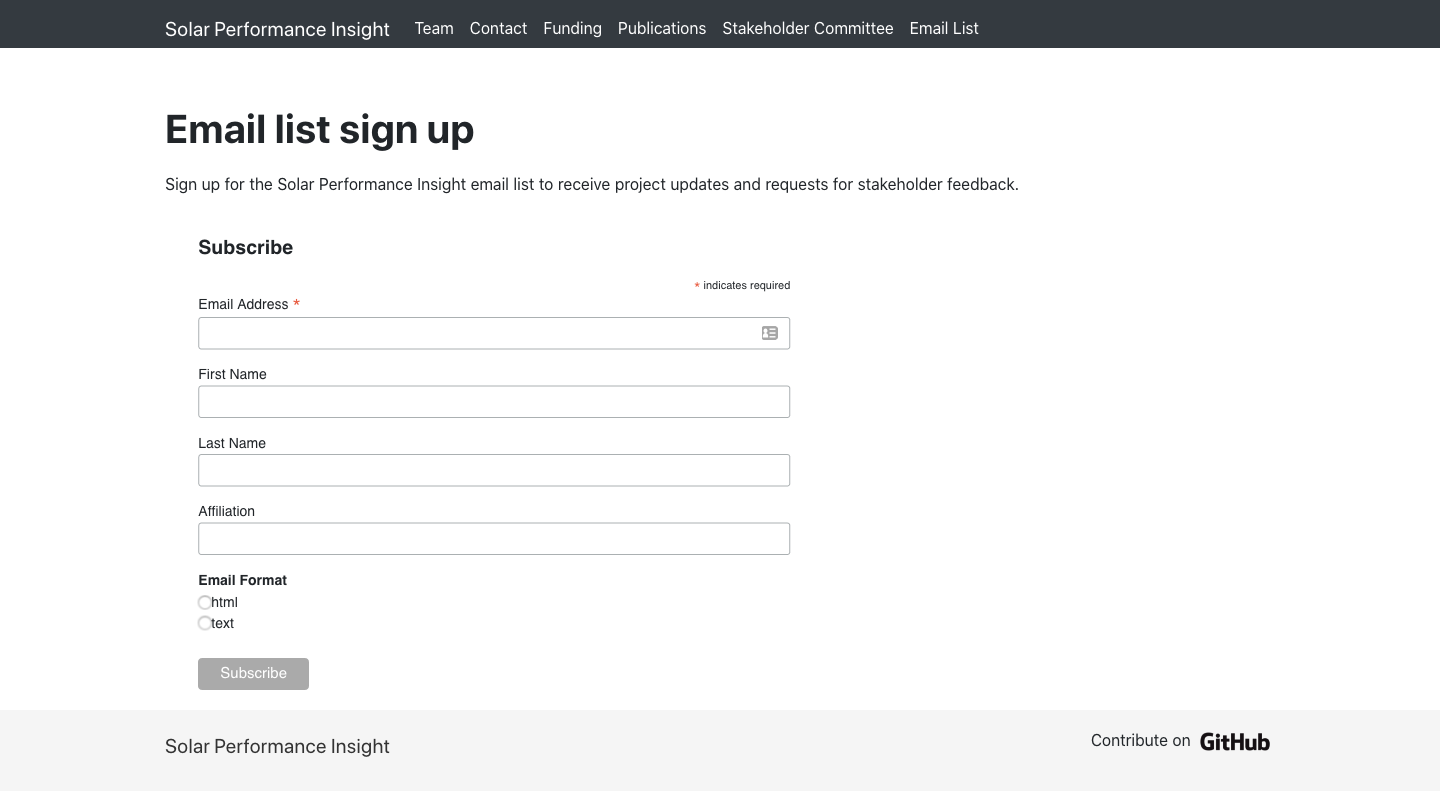
Task: Click the 'Subscribe' form heading
Action: (245, 247)
